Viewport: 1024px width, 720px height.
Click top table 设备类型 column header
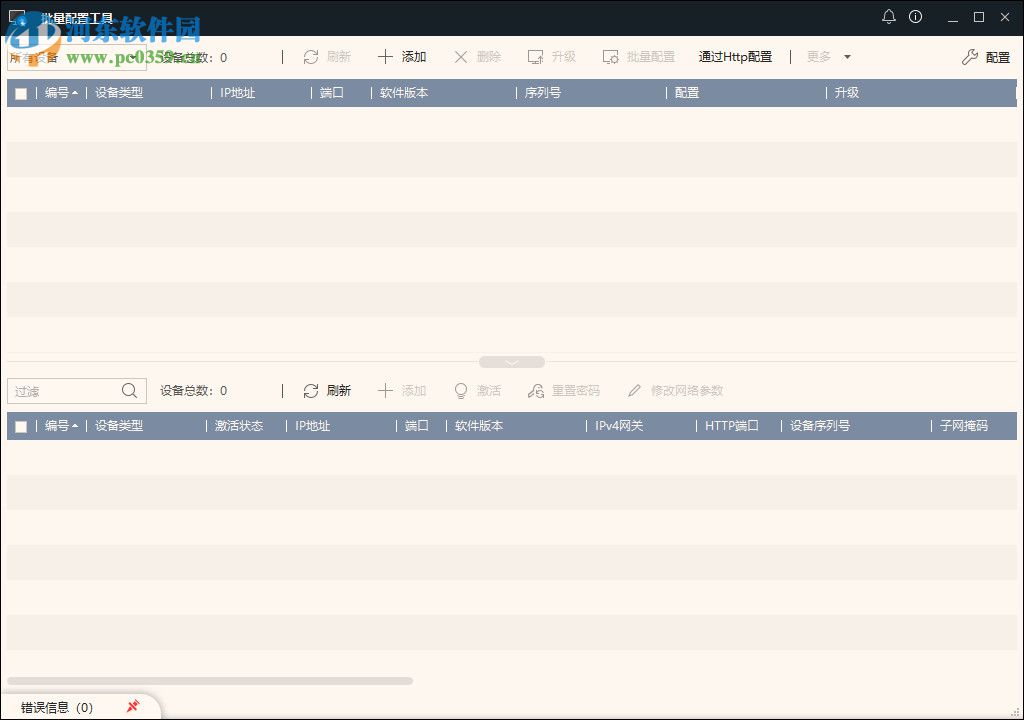coord(119,93)
